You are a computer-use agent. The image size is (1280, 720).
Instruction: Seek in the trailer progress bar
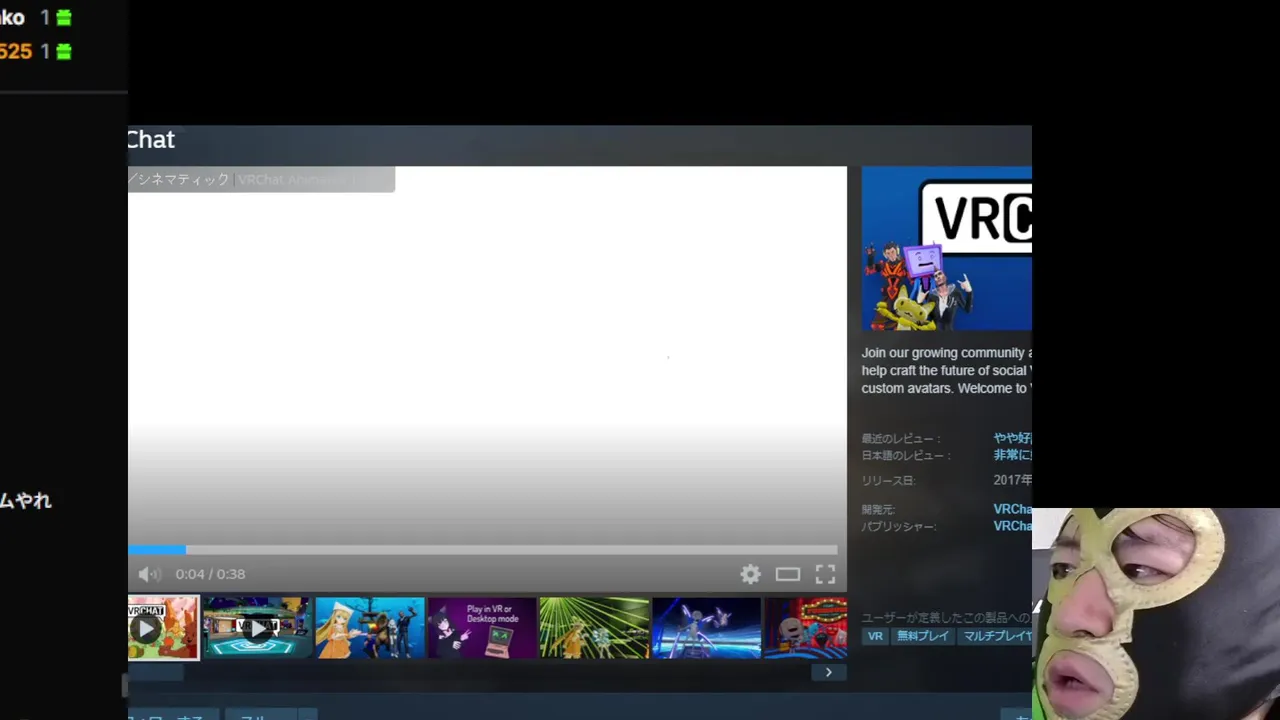[x=482, y=550]
